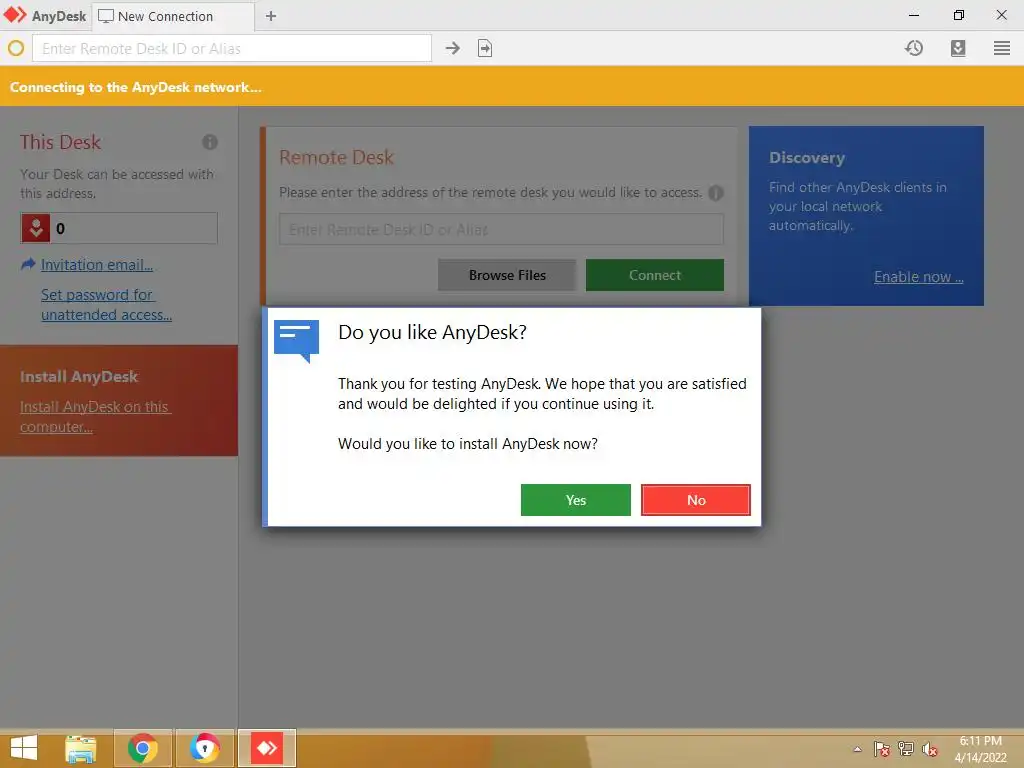
Task: Click Enable now in Discovery panel
Action: pyautogui.click(x=918, y=277)
